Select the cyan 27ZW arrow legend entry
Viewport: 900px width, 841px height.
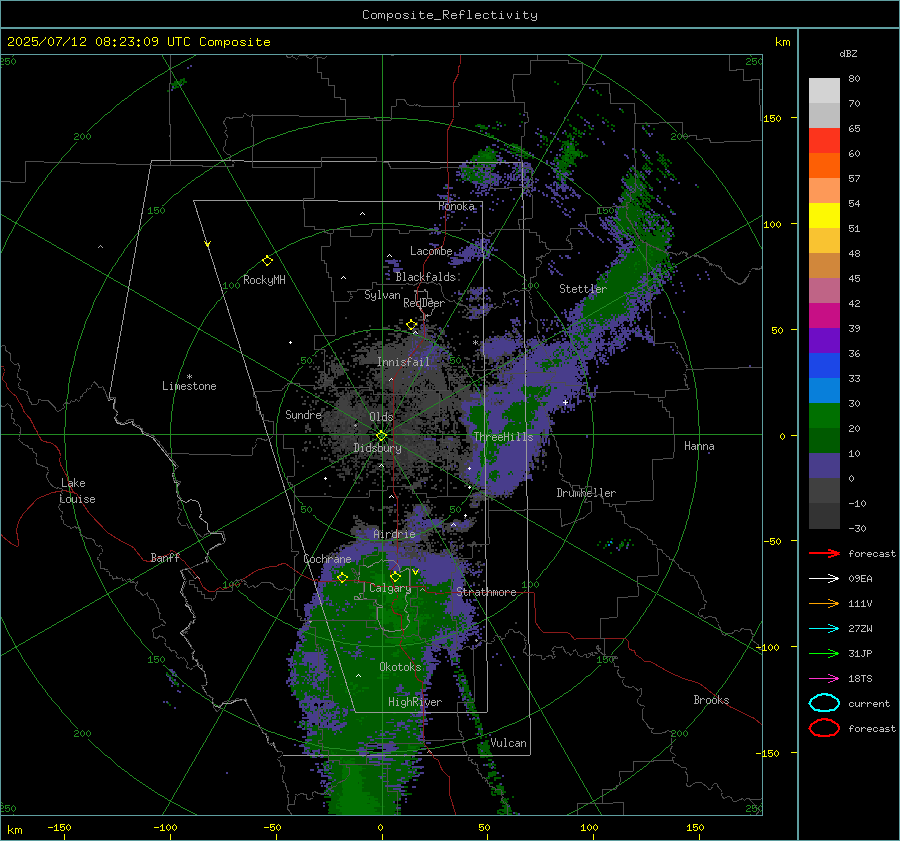(824, 629)
